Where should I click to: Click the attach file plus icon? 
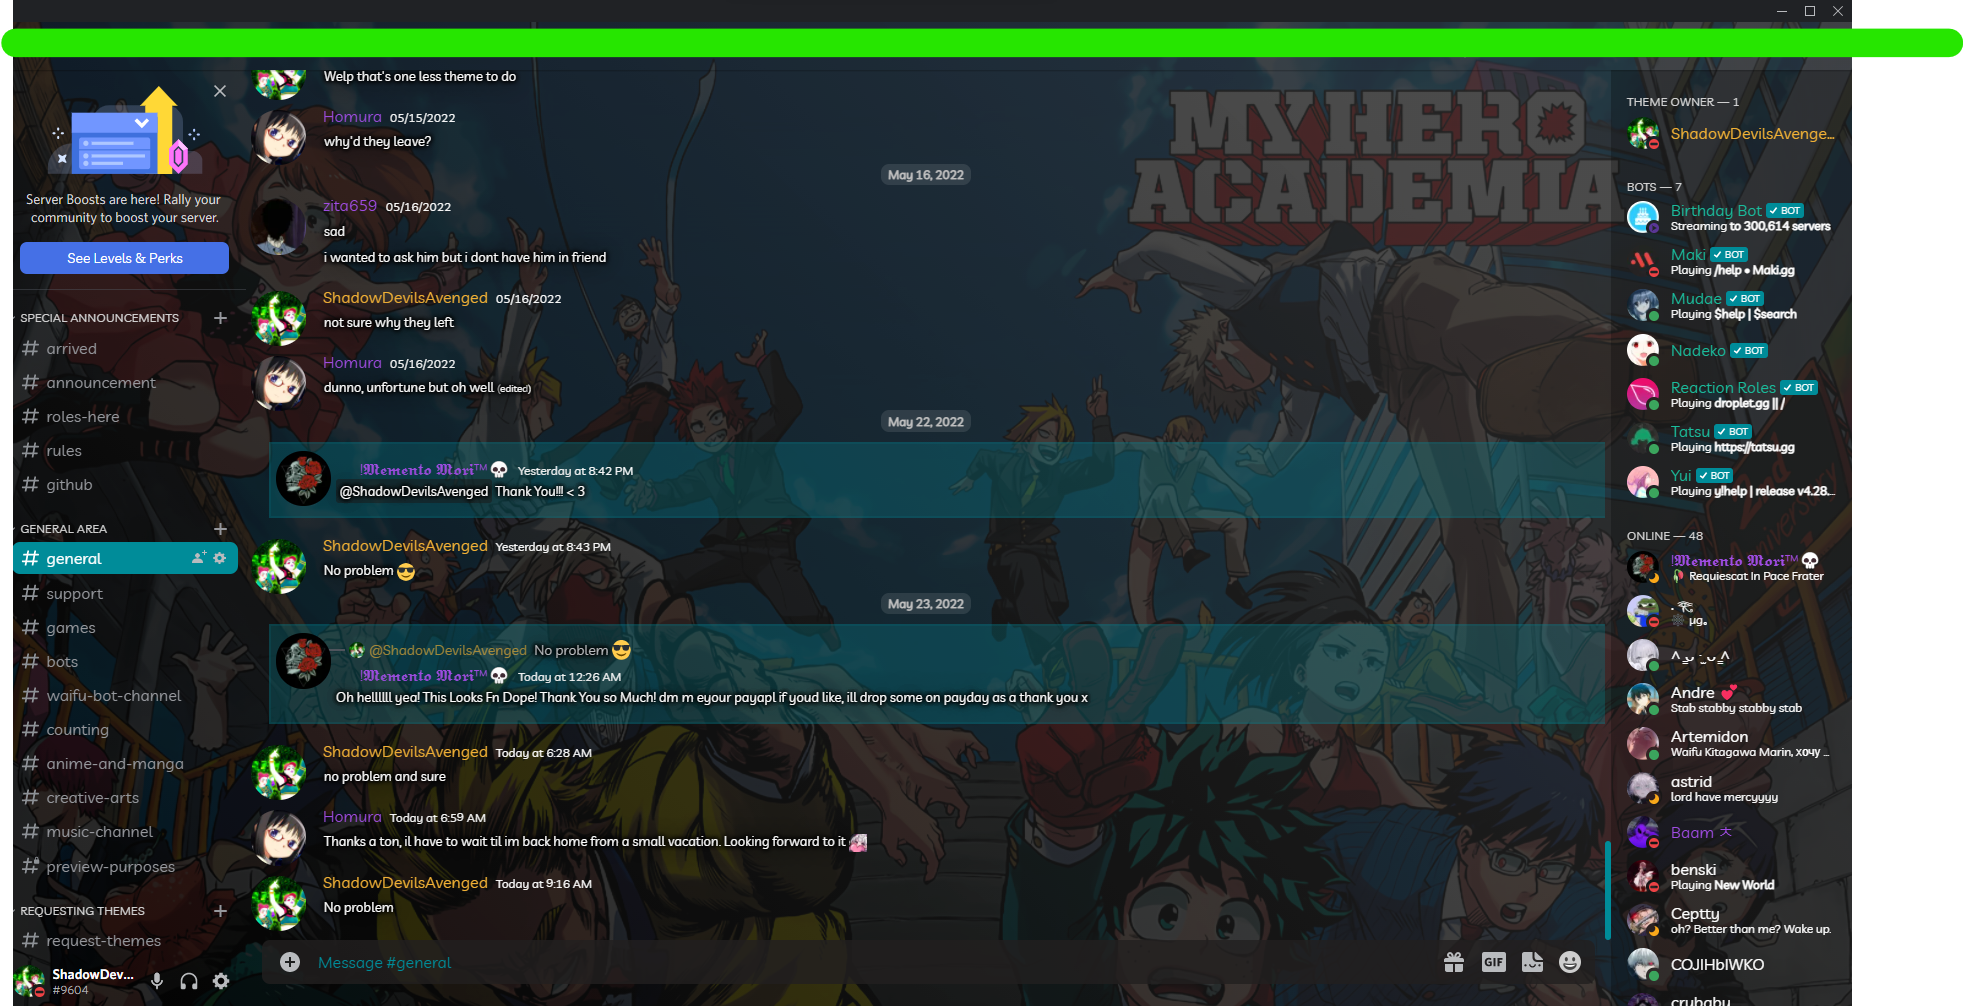pyautogui.click(x=290, y=962)
